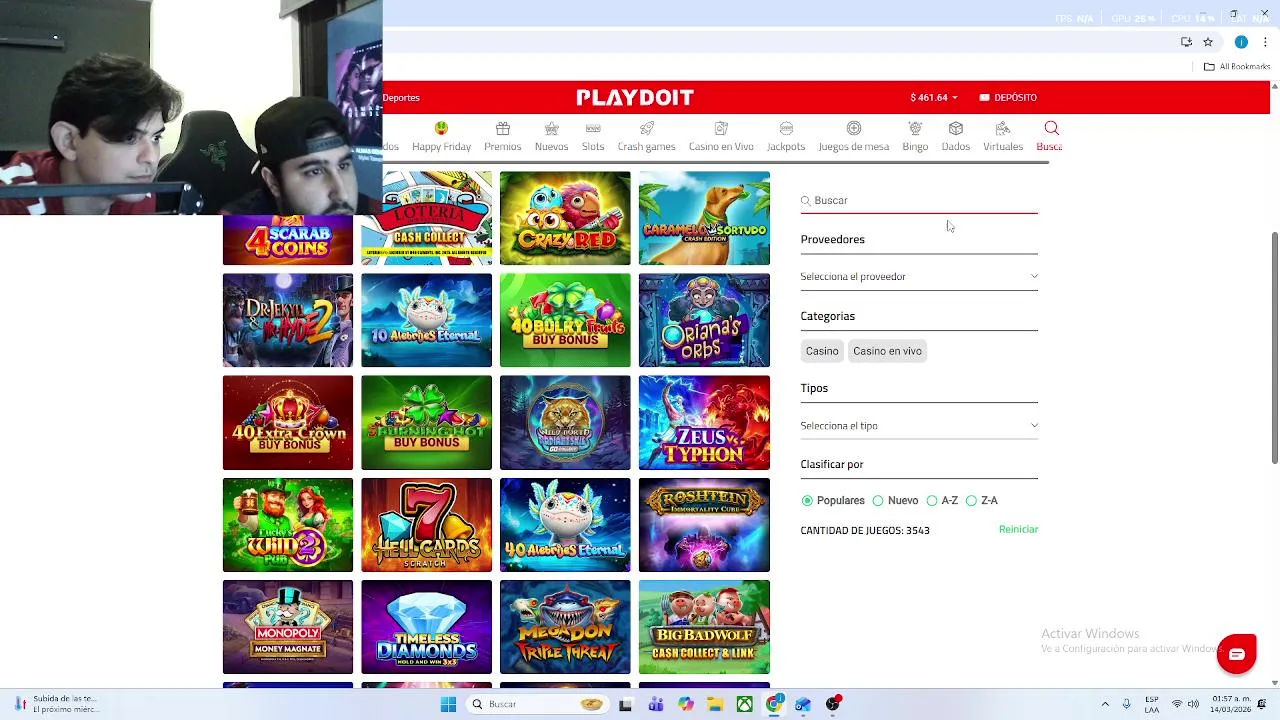Click the Windows taskbar Buscar search box
1280x720 pixels.
pyautogui.click(x=539, y=704)
